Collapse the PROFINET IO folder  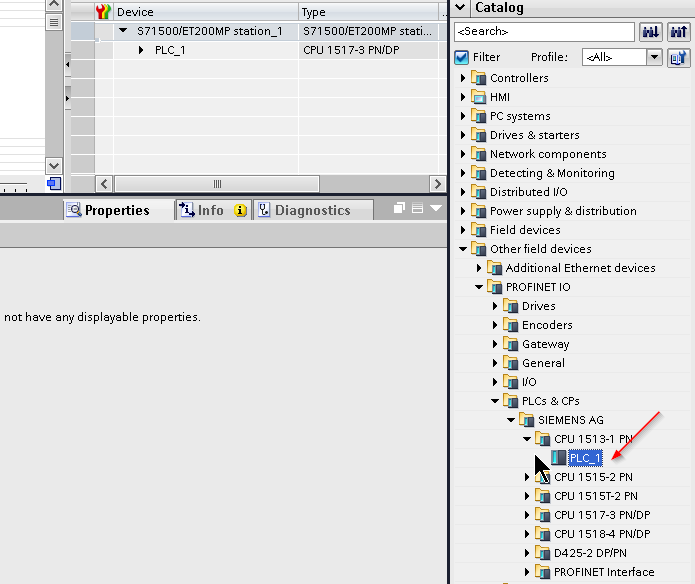[479, 287]
